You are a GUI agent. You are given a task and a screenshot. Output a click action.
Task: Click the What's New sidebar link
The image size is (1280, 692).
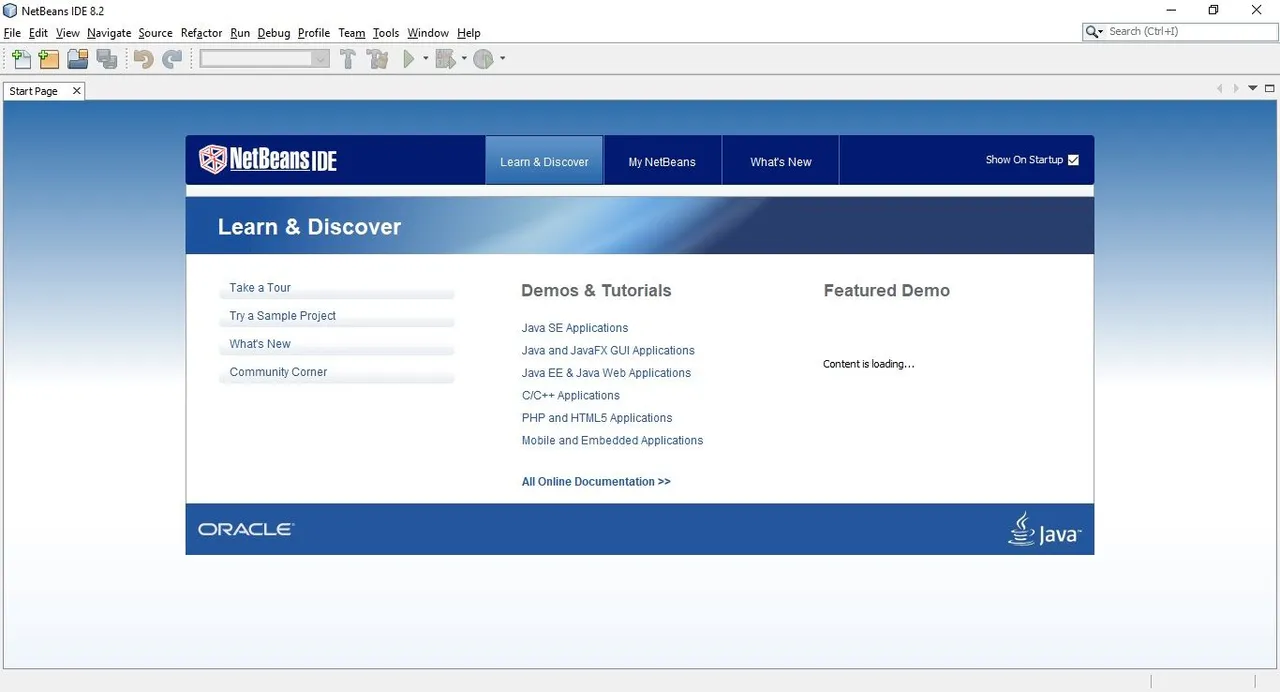pyautogui.click(x=260, y=344)
